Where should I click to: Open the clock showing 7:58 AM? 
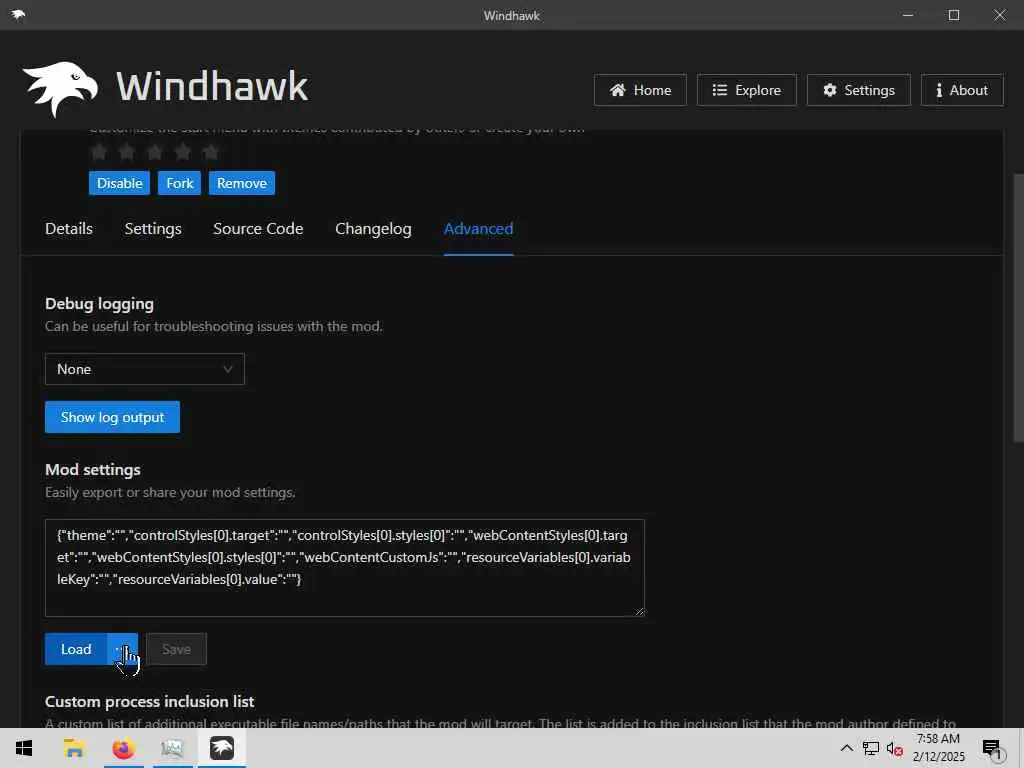938,748
